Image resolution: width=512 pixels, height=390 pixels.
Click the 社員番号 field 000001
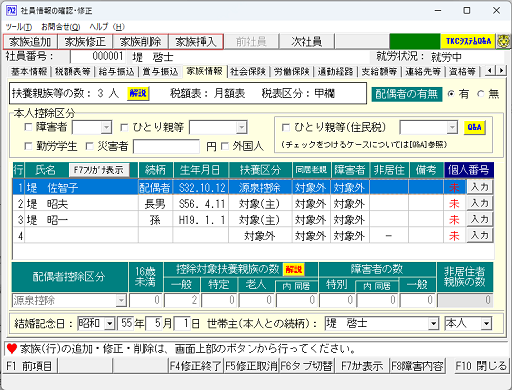[x=98, y=56]
